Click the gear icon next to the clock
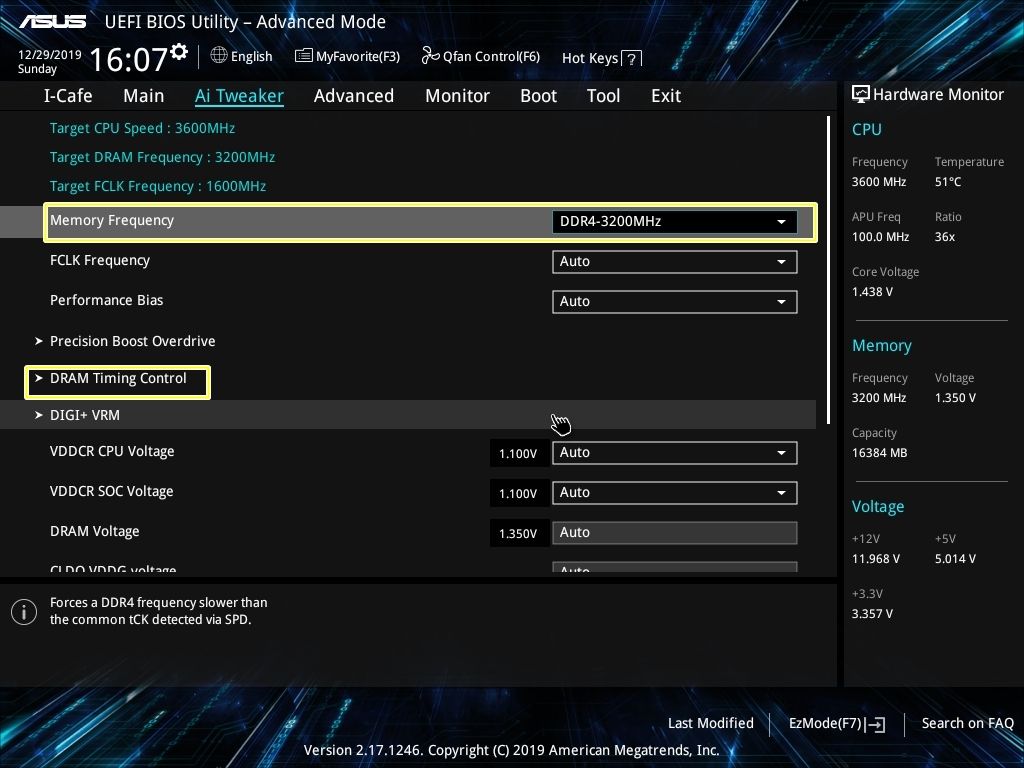The height and width of the screenshot is (768, 1024). click(179, 52)
